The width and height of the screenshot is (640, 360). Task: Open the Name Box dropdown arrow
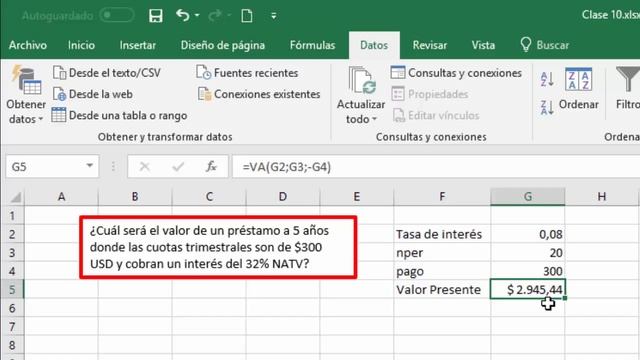tap(90, 166)
